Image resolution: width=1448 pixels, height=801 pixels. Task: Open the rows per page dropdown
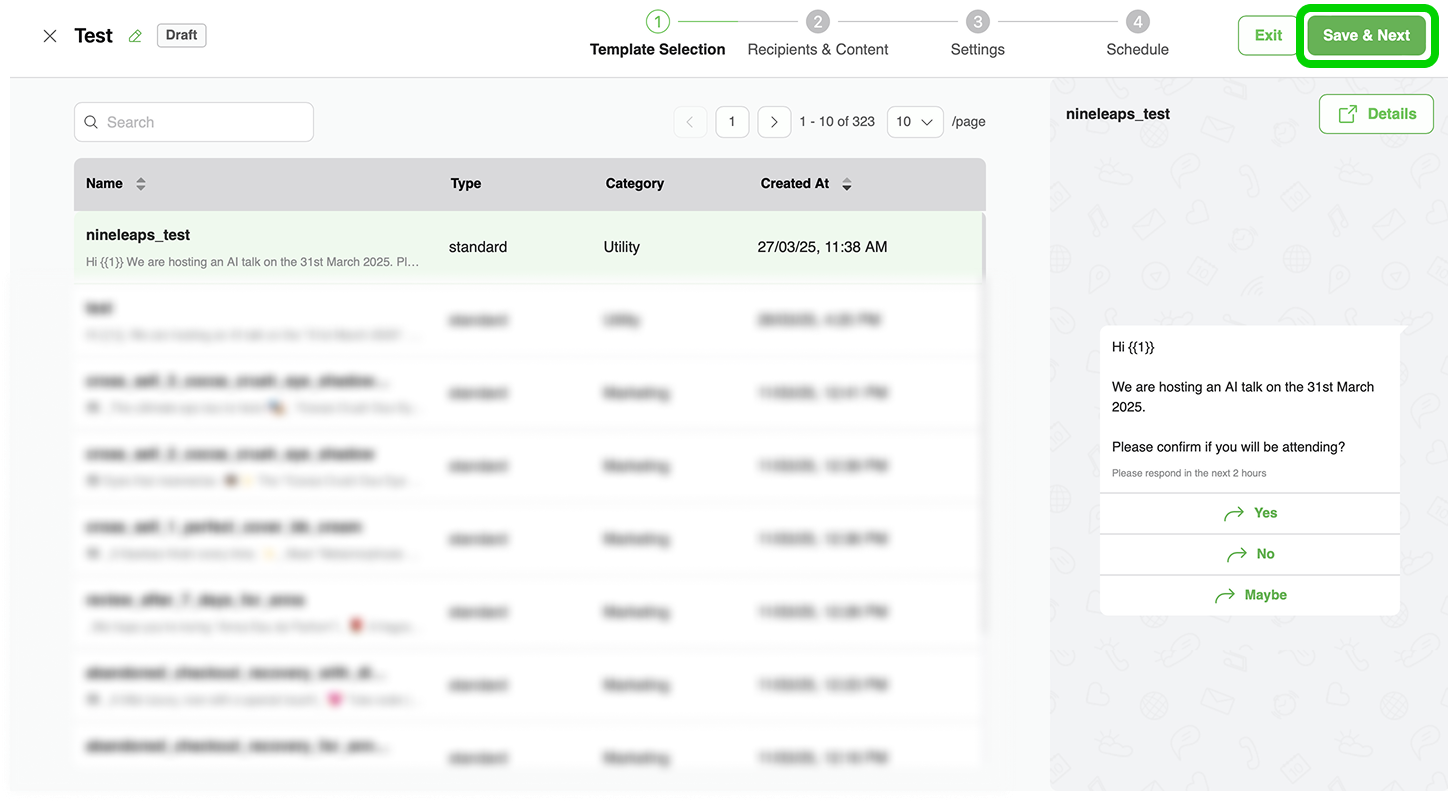(914, 122)
